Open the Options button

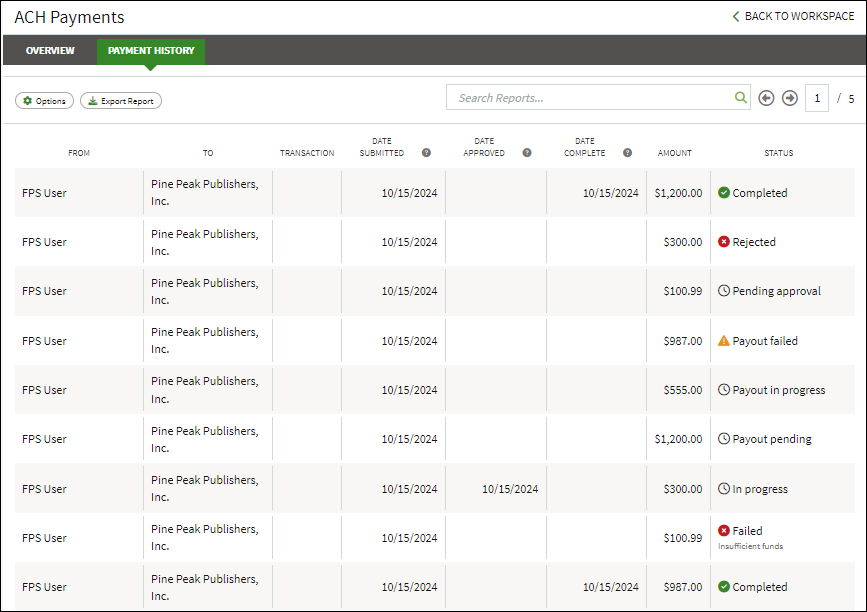[44, 101]
